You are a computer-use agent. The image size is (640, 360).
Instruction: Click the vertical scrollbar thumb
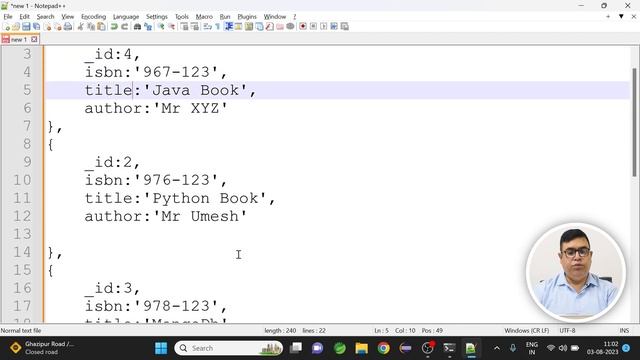[x=634, y=122]
